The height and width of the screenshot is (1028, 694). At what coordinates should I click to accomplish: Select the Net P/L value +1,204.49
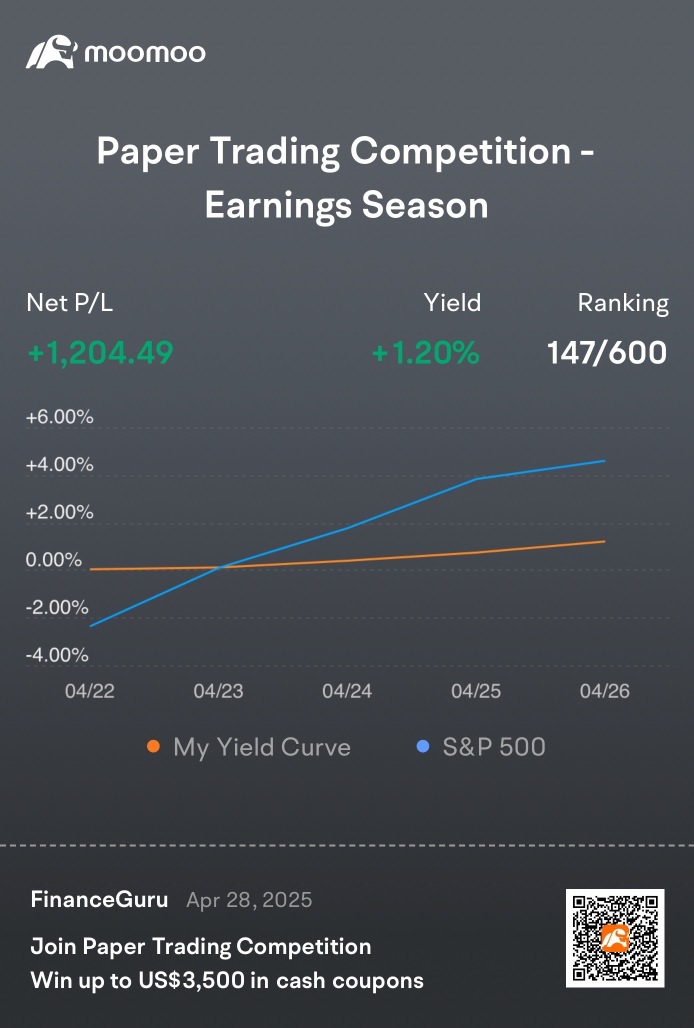pyautogui.click(x=100, y=353)
